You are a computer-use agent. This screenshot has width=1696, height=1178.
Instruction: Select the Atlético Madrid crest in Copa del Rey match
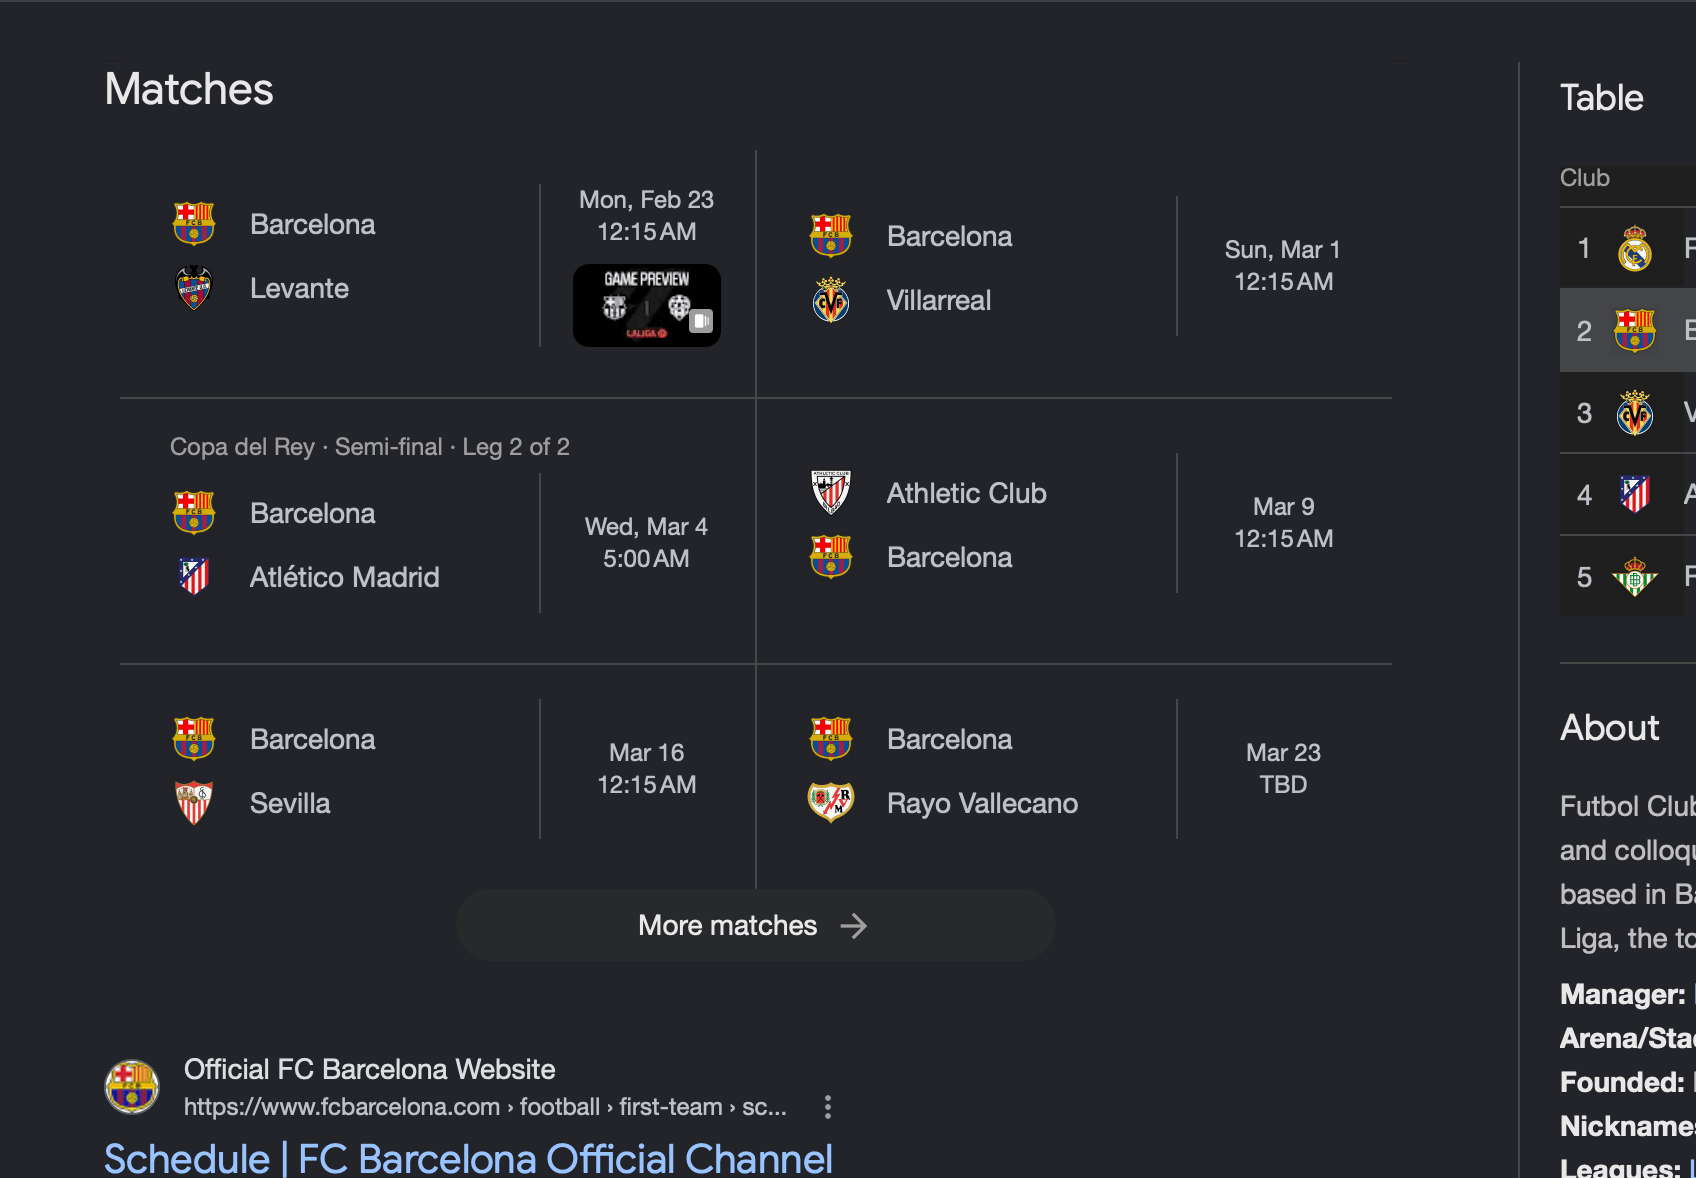194,576
